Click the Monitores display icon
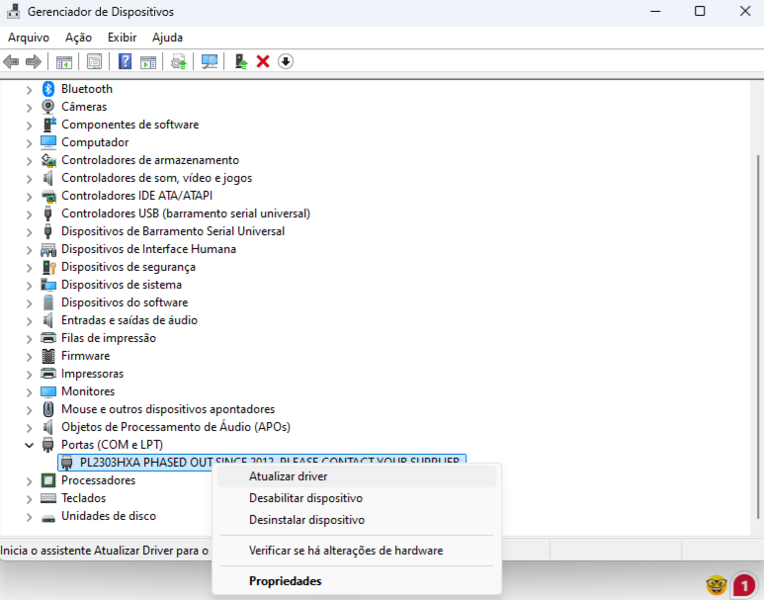Viewport: 764px width, 600px height. pyautogui.click(x=48, y=391)
